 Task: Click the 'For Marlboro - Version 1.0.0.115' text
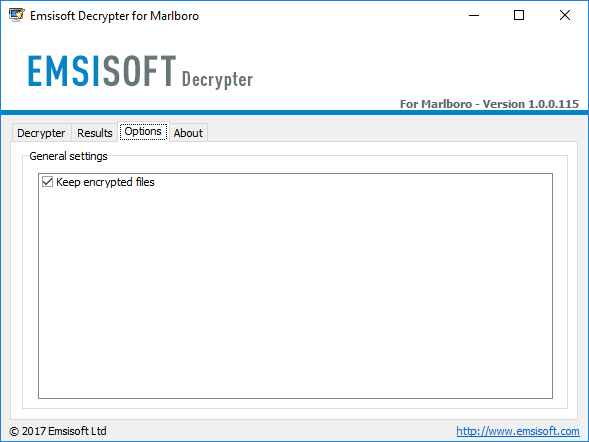pyautogui.click(x=489, y=104)
